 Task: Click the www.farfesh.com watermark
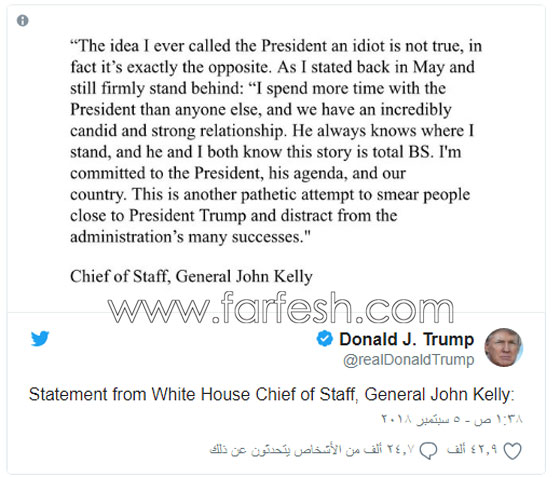[281, 308]
